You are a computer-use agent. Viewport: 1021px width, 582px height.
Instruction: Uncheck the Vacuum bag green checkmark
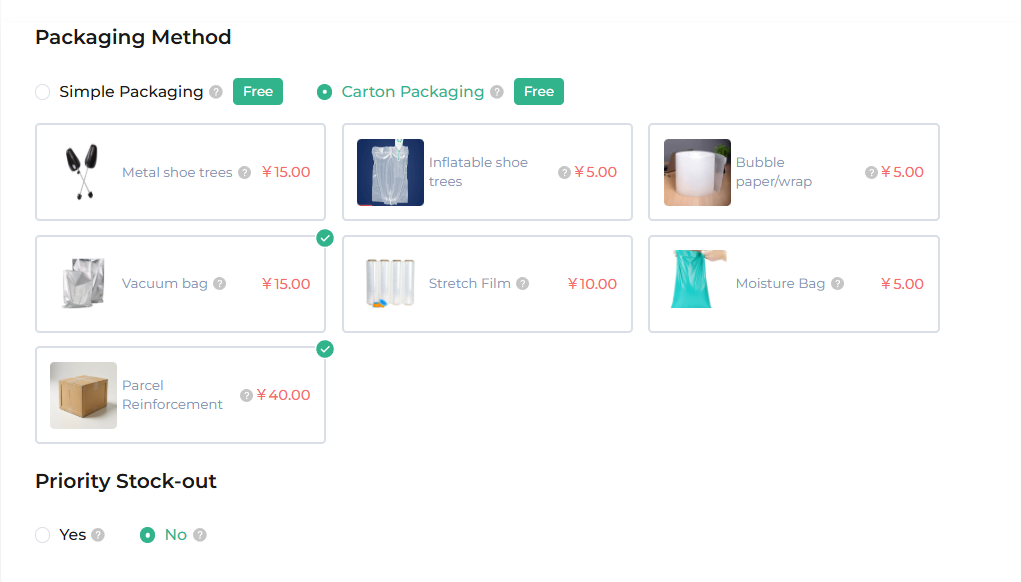pos(325,238)
